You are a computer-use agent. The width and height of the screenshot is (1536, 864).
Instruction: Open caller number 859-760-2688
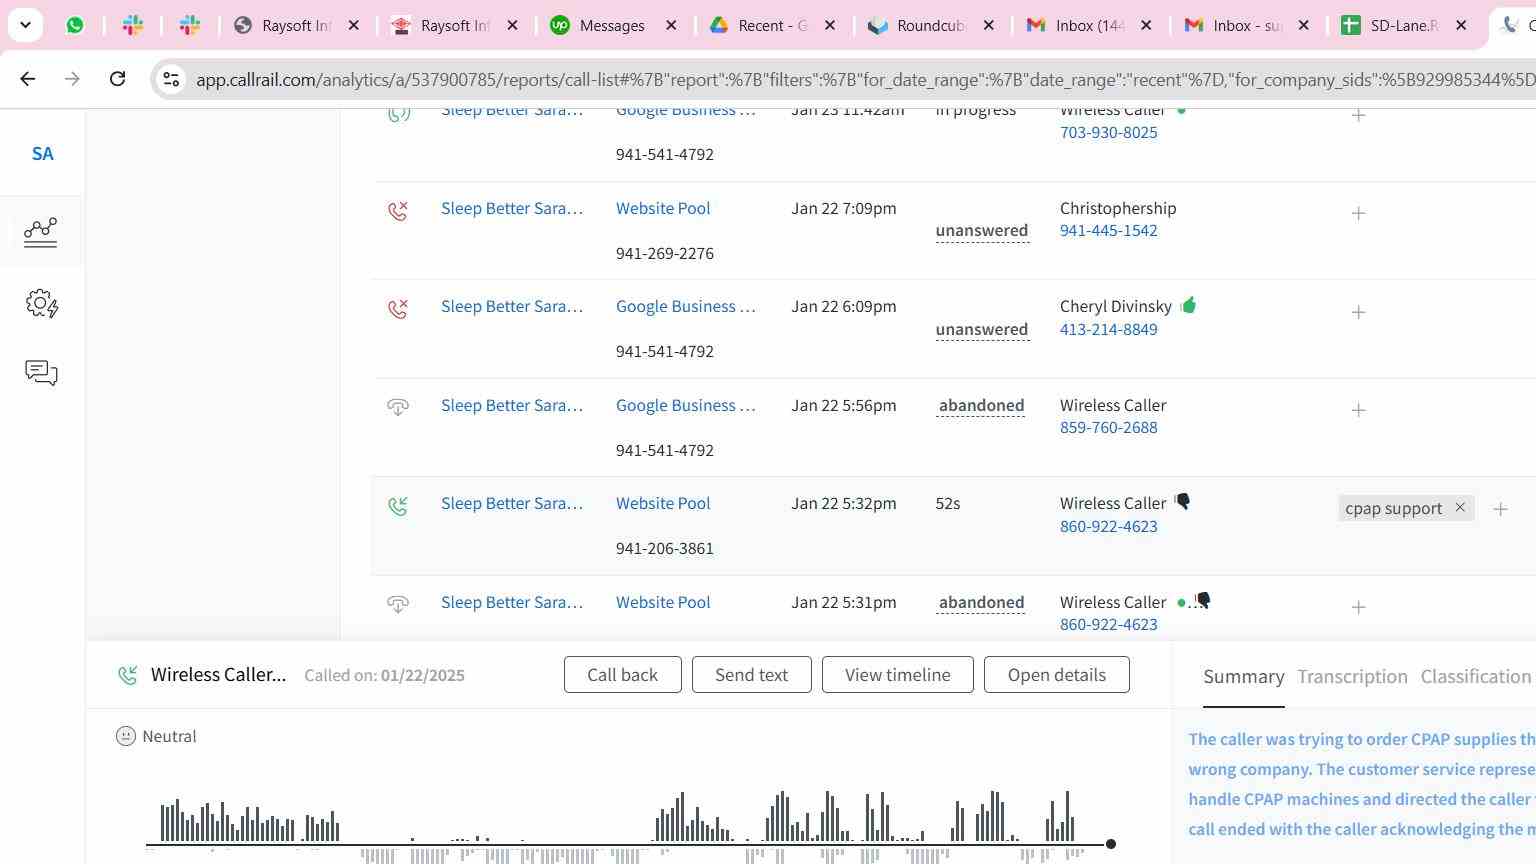[x=1108, y=427]
